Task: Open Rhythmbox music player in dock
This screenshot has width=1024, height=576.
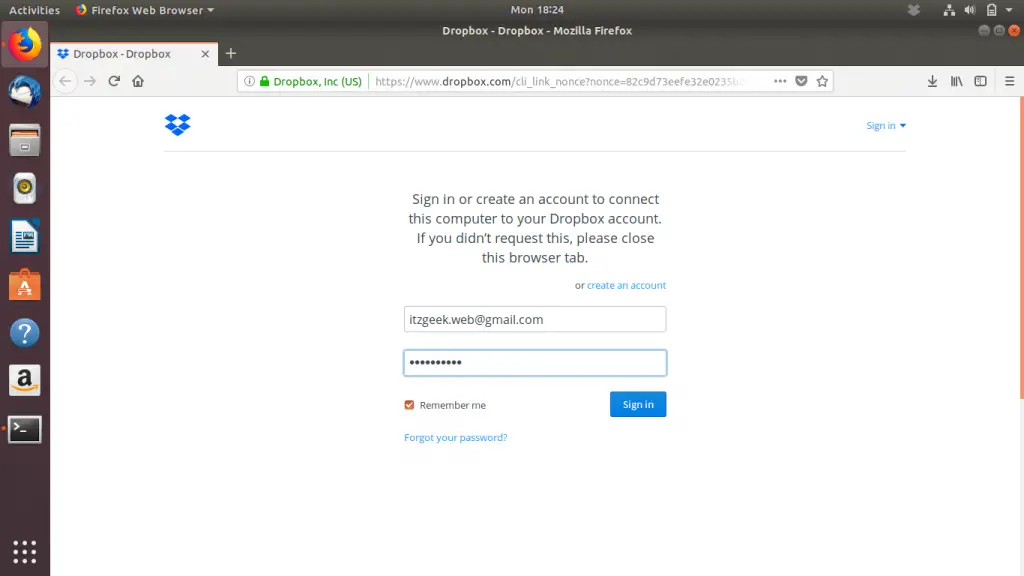Action: tap(25, 188)
